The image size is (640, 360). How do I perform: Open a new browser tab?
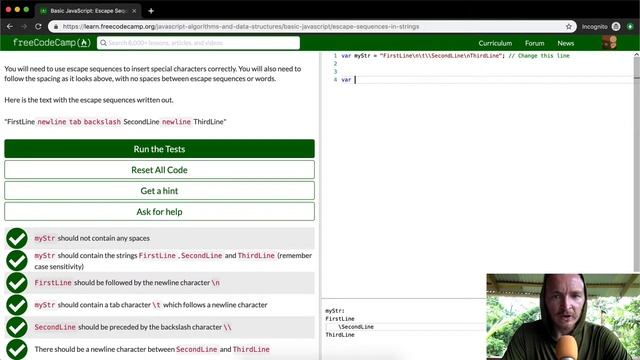151,11
